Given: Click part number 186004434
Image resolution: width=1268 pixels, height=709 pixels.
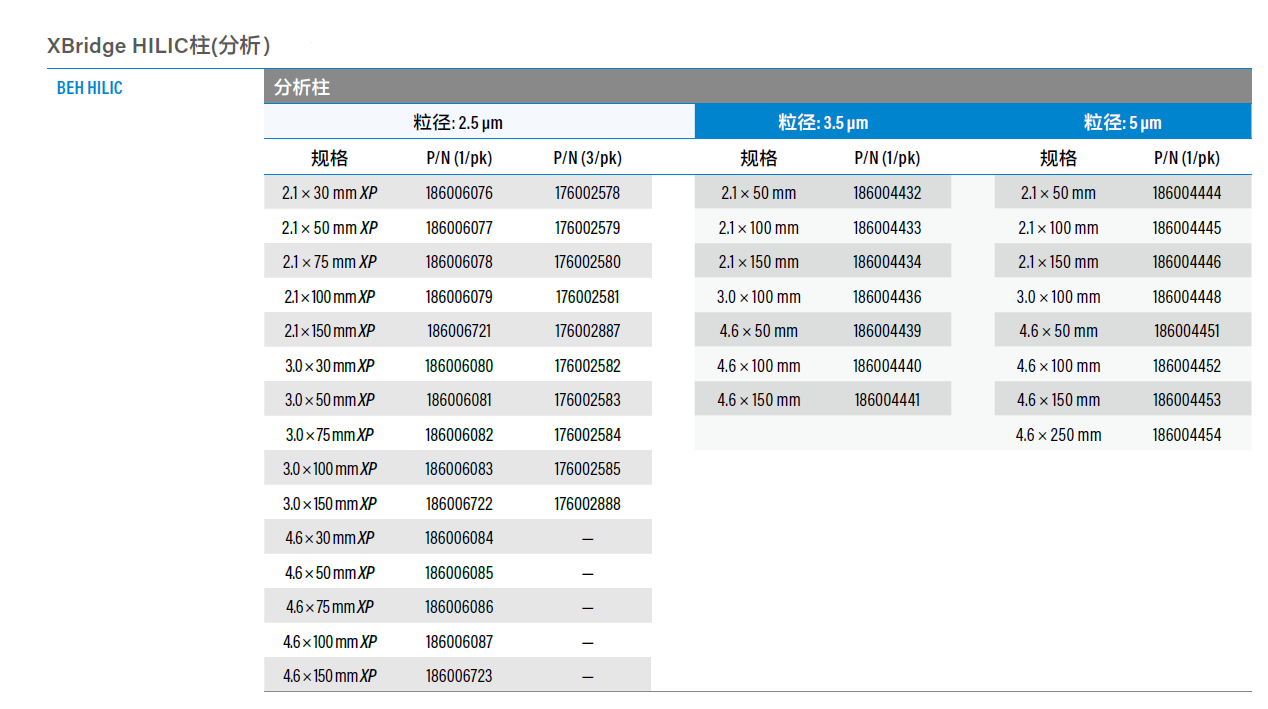Looking at the screenshot, I should 887,262.
